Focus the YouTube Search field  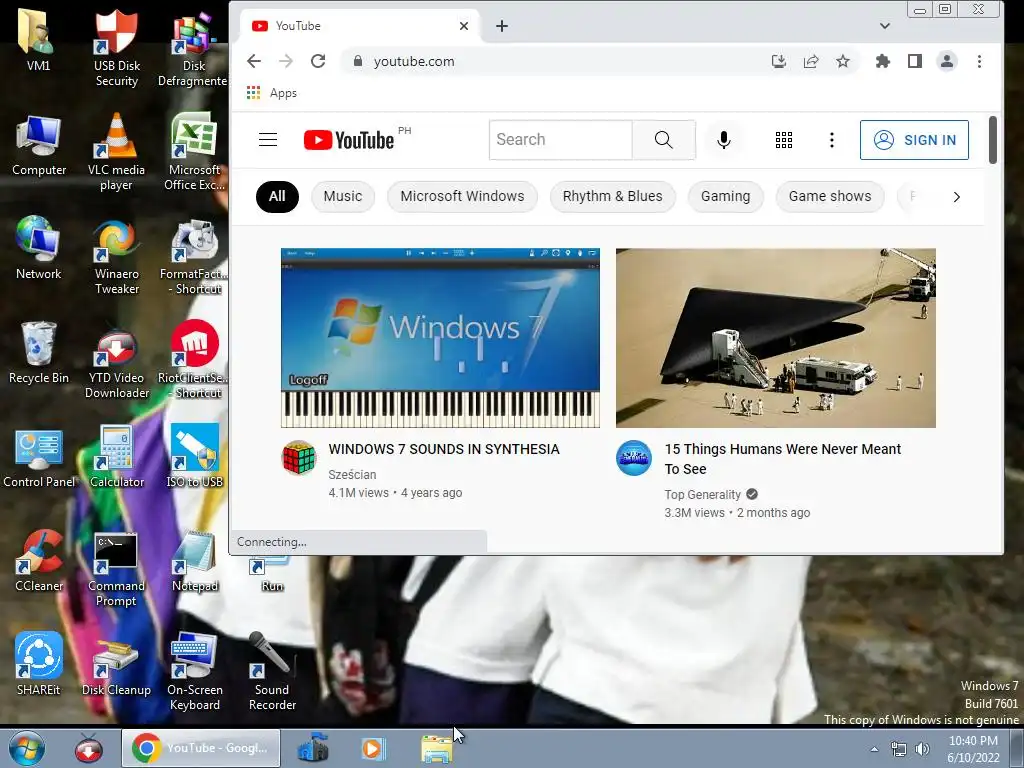click(x=560, y=140)
